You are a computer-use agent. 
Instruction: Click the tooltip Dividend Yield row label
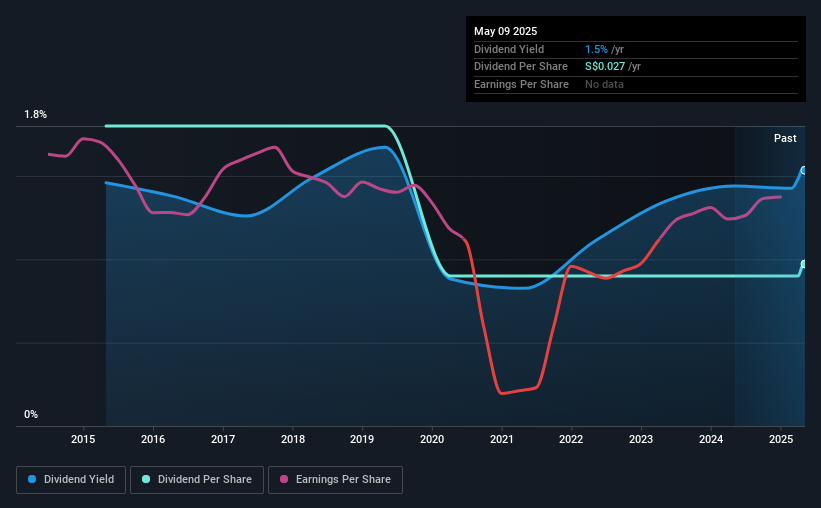(x=509, y=49)
